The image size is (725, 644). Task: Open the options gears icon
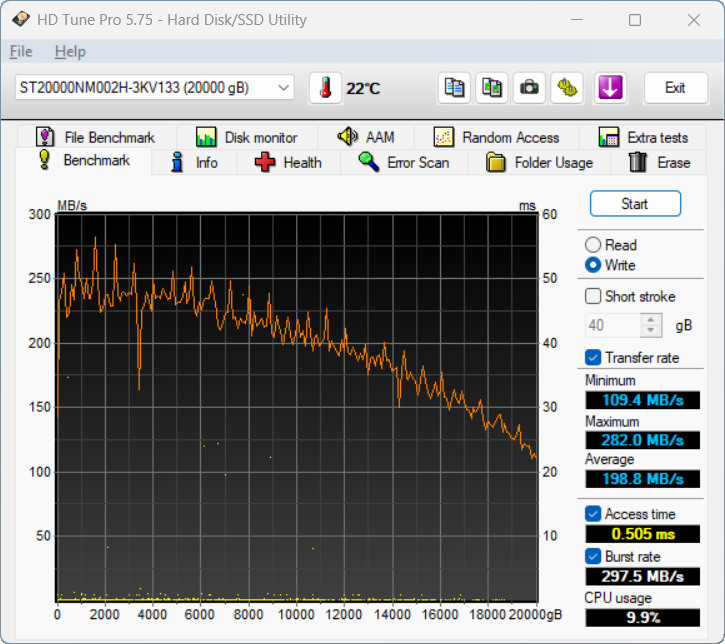[567, 87]
